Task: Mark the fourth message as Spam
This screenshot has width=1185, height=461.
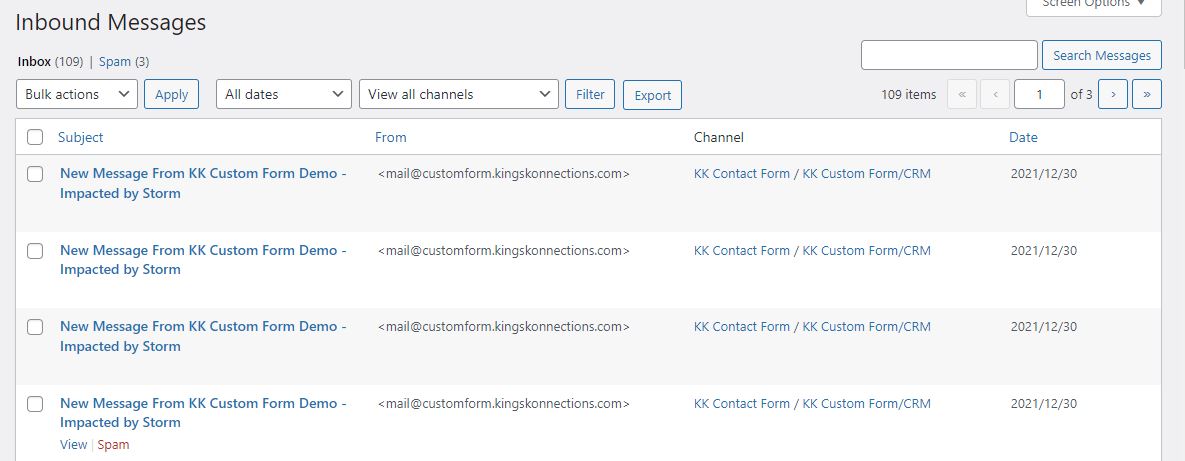Action: click(x=113, y=445)
